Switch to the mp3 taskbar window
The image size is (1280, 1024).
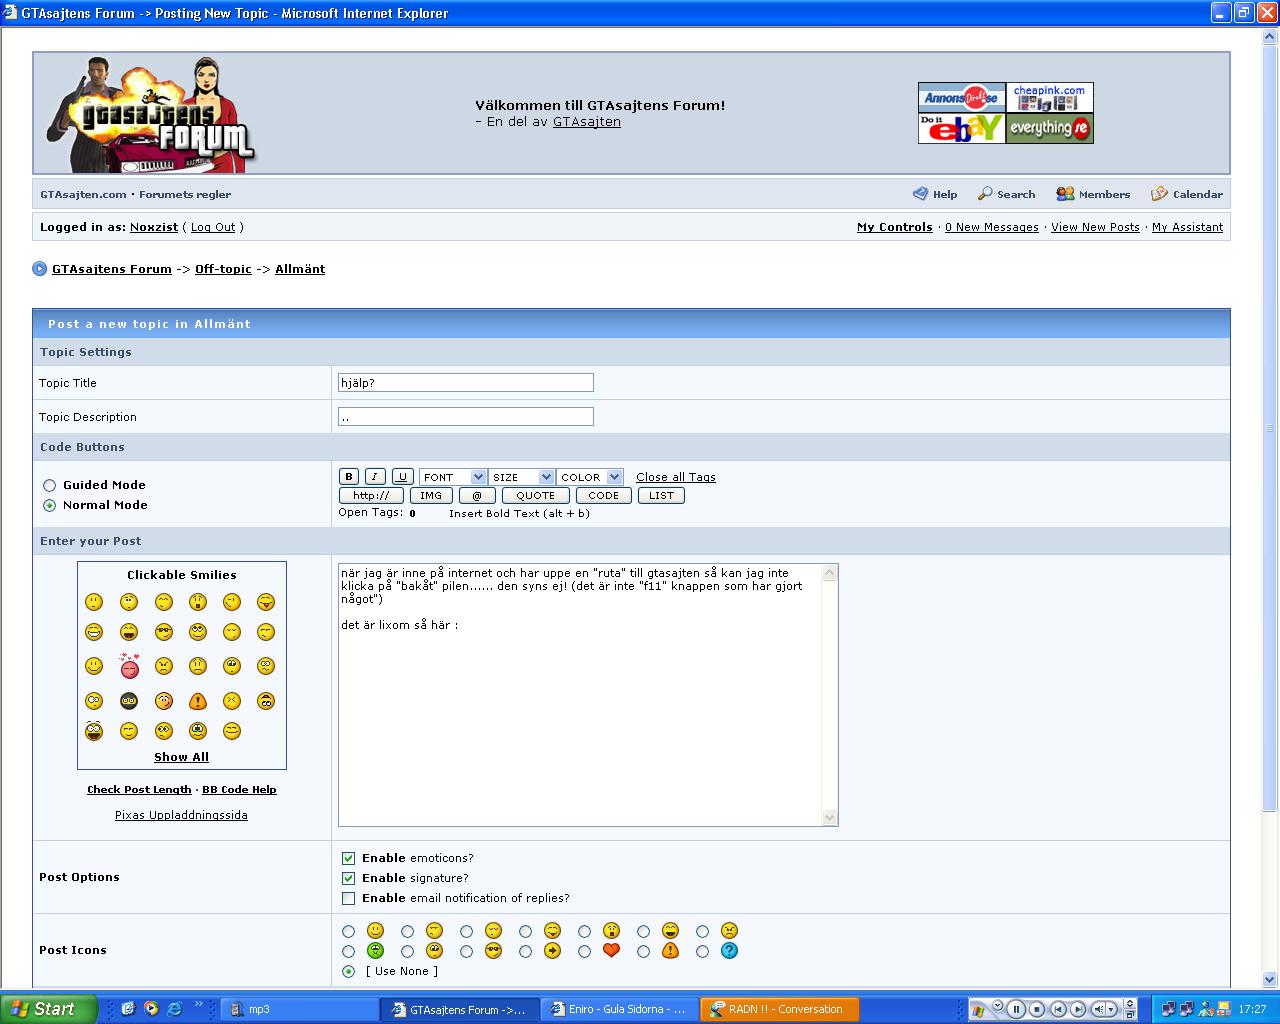coord(299,1009)
